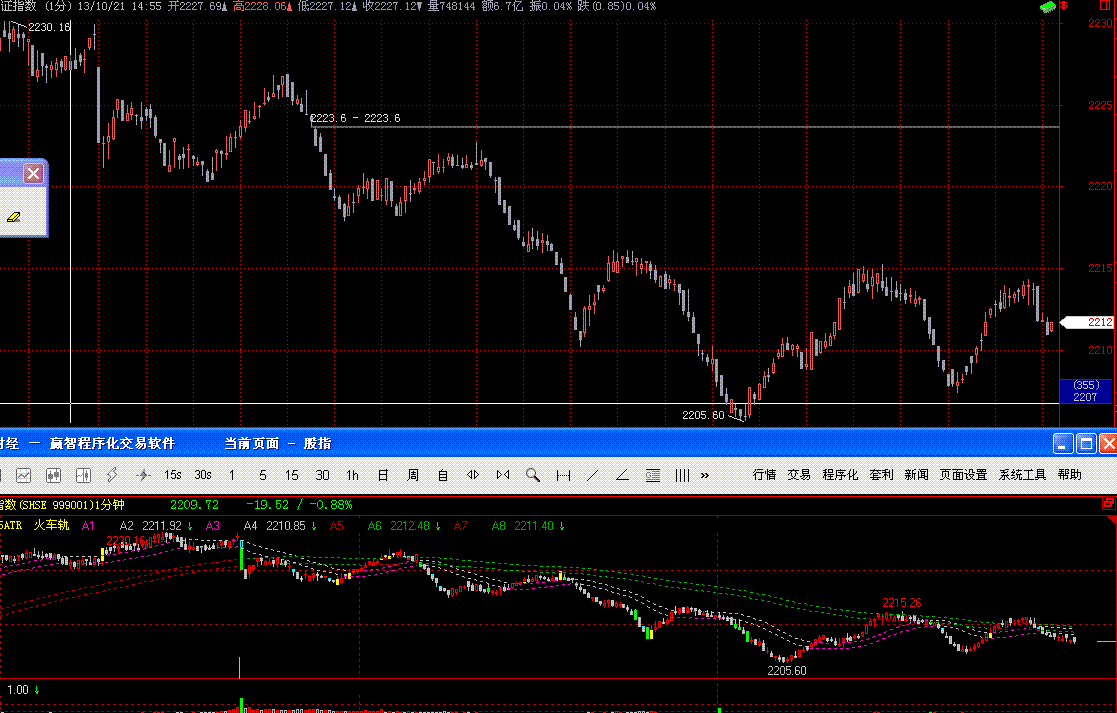Switch to 1h period chart
1117x713 pixels.
352,475
